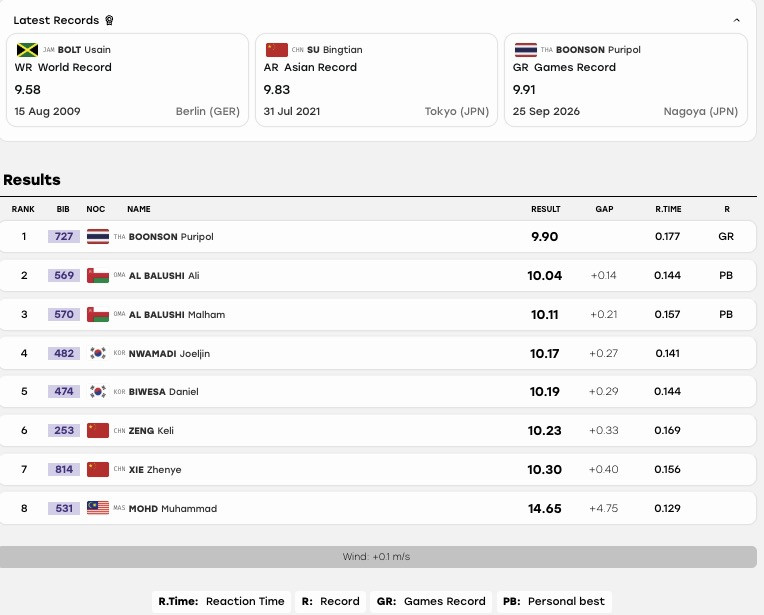Click PB mark in Al Balushi Ali row
Screen dimensions: 764x615
[x=726, y=275]
